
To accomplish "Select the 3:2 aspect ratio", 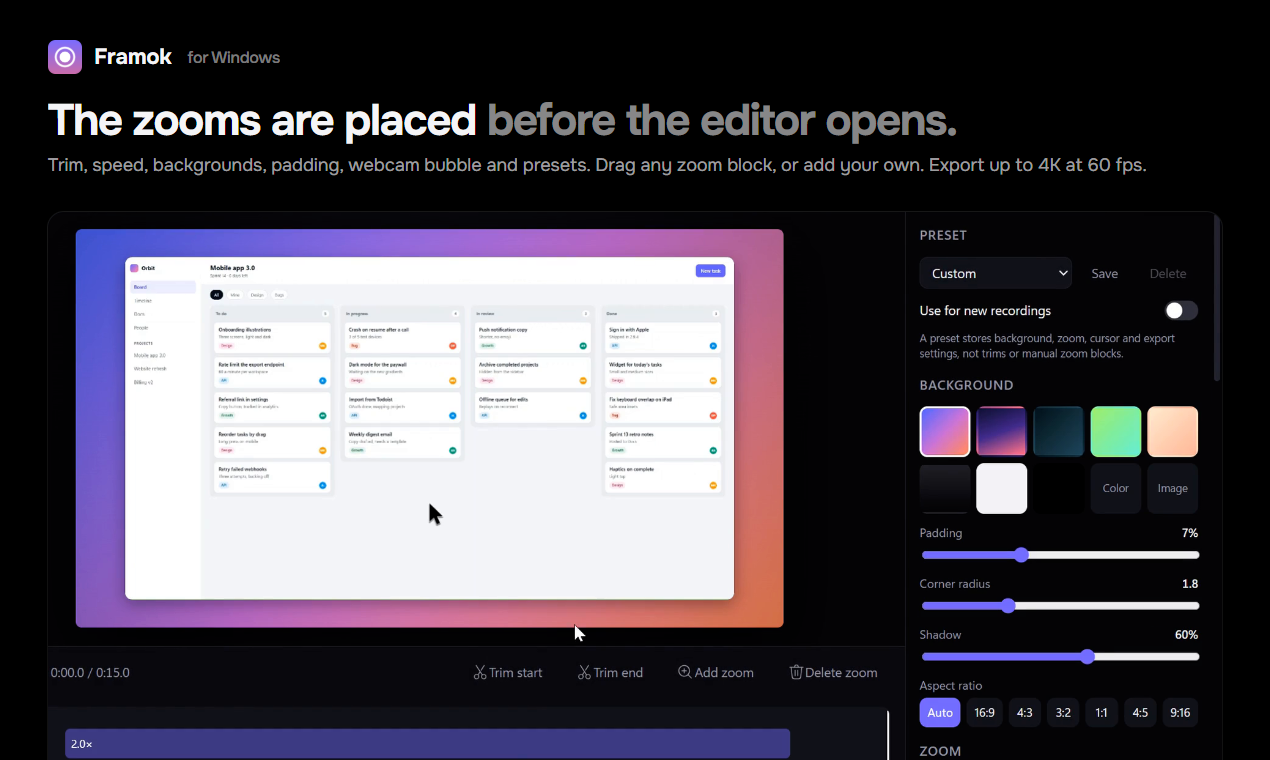I will click(x=1063, y=712).
